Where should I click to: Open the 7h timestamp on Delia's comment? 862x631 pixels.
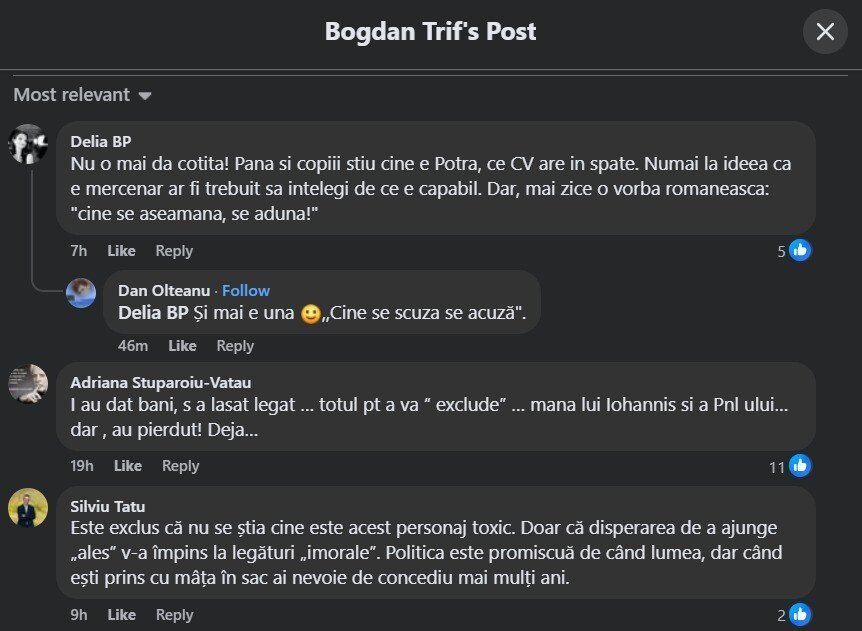point(79,251)
